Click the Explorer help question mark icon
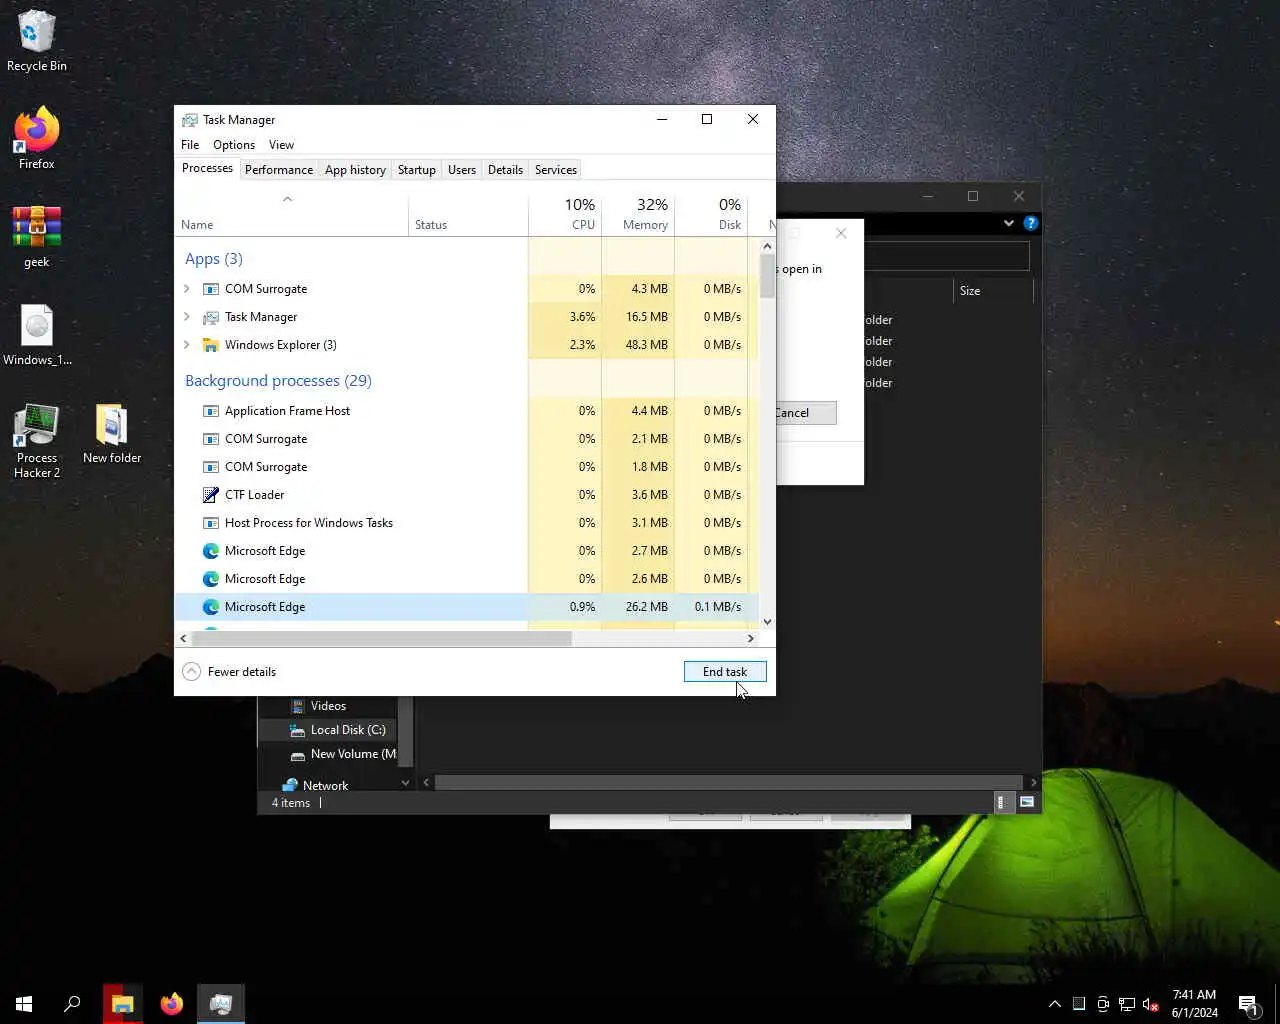The height and width of the screenshot is (1024, 1280). point(1031,223)
